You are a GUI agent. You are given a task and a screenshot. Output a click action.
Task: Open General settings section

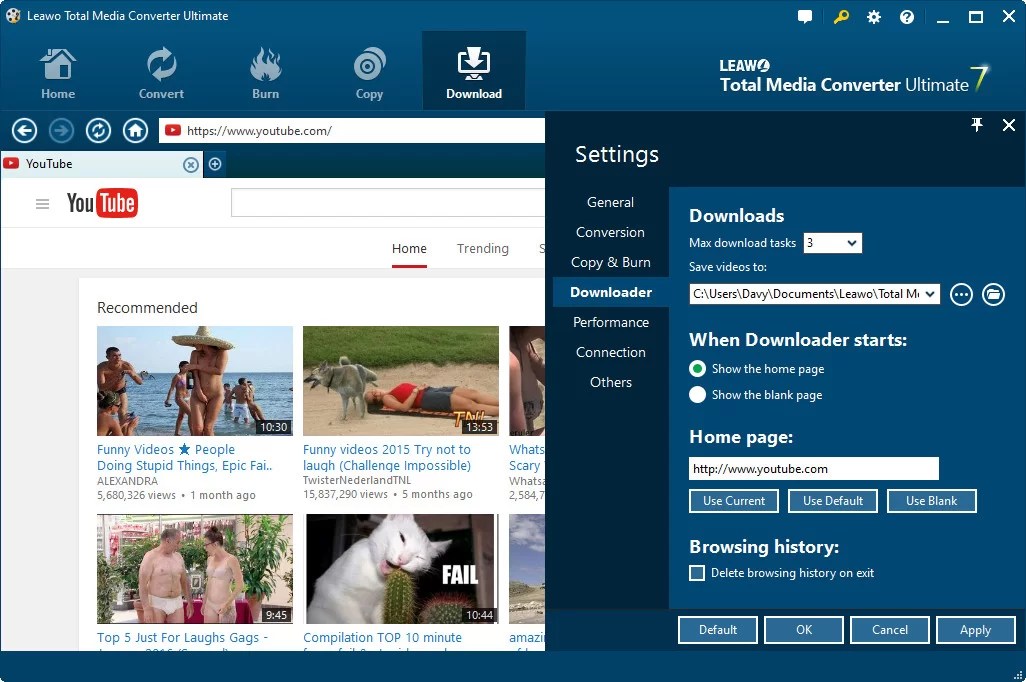click(610, 202)
